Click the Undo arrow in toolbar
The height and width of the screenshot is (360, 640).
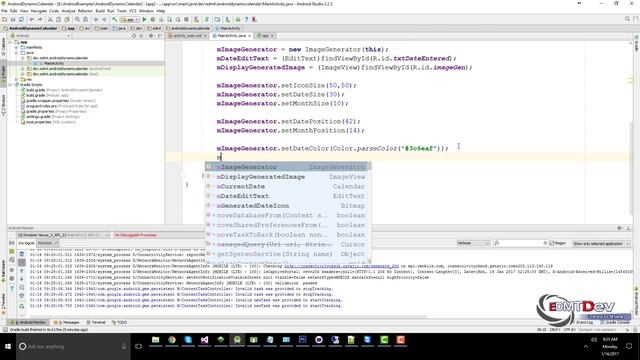pos(32,20)
